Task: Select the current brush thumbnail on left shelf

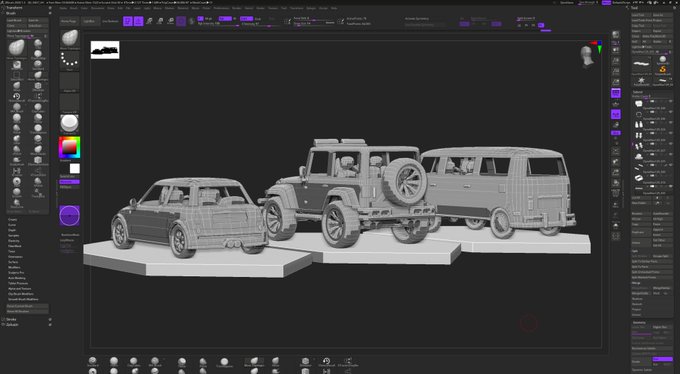Action: [69, 38]
